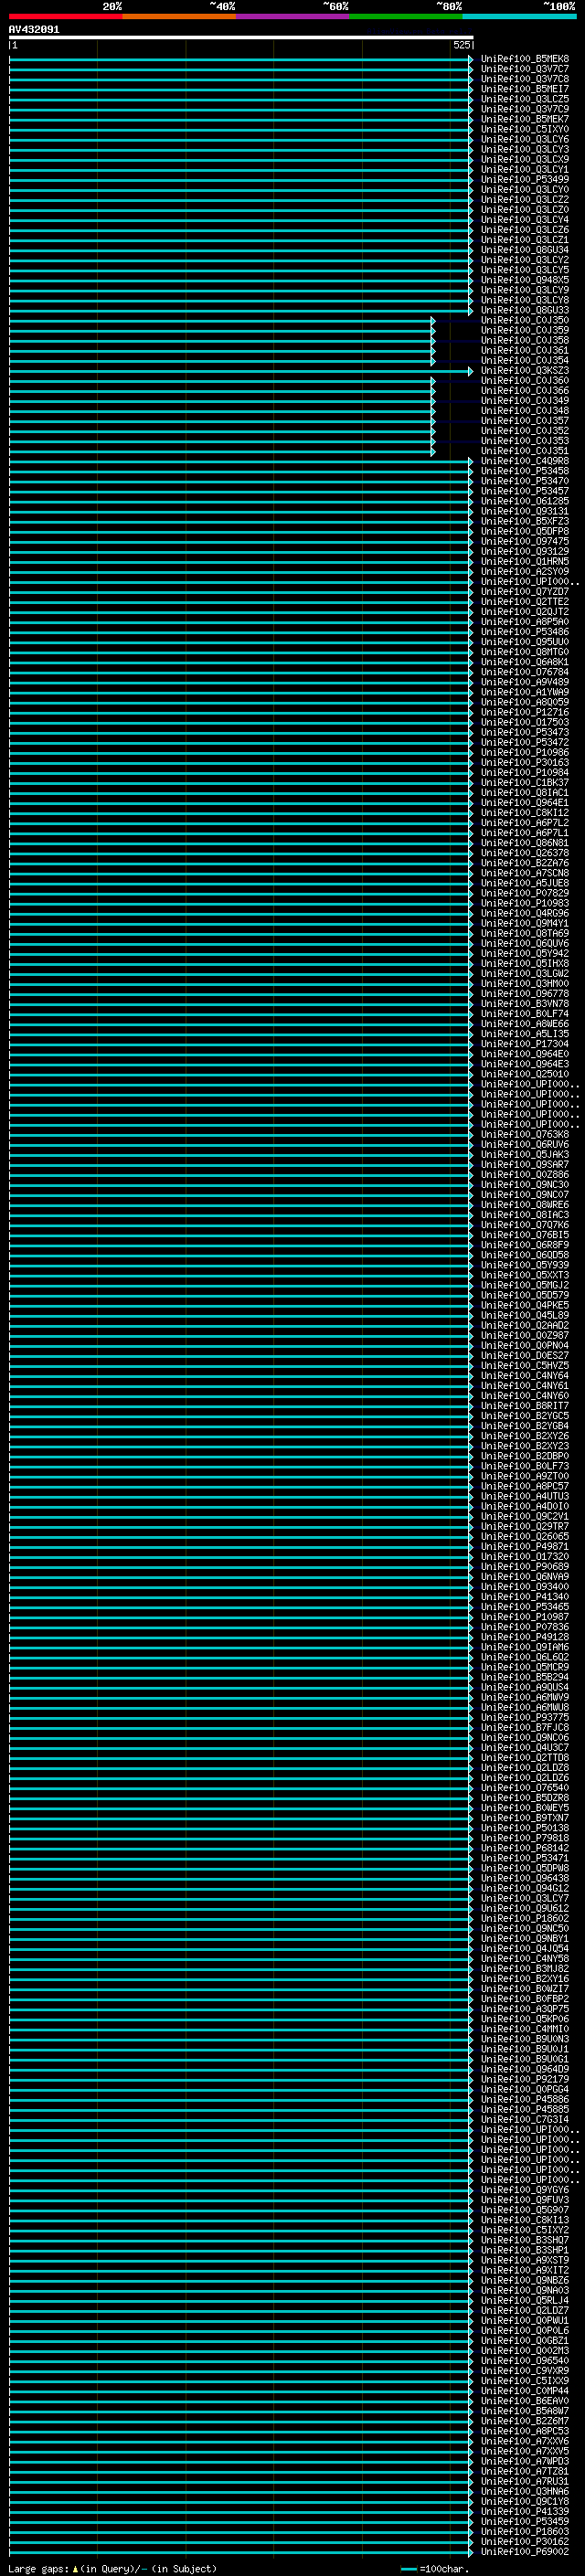The image size is (585, 2576).
Task: Open hit UniRef100_C0J359
Action: (524, 330)
